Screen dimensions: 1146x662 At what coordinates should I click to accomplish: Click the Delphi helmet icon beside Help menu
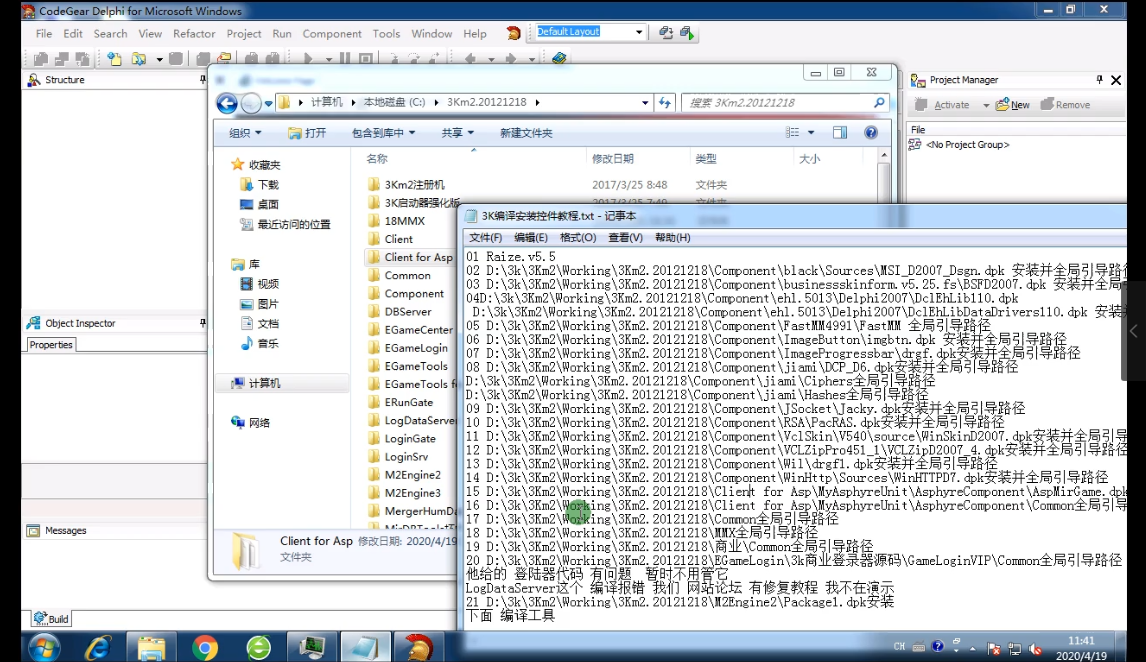tap(513, 33)
